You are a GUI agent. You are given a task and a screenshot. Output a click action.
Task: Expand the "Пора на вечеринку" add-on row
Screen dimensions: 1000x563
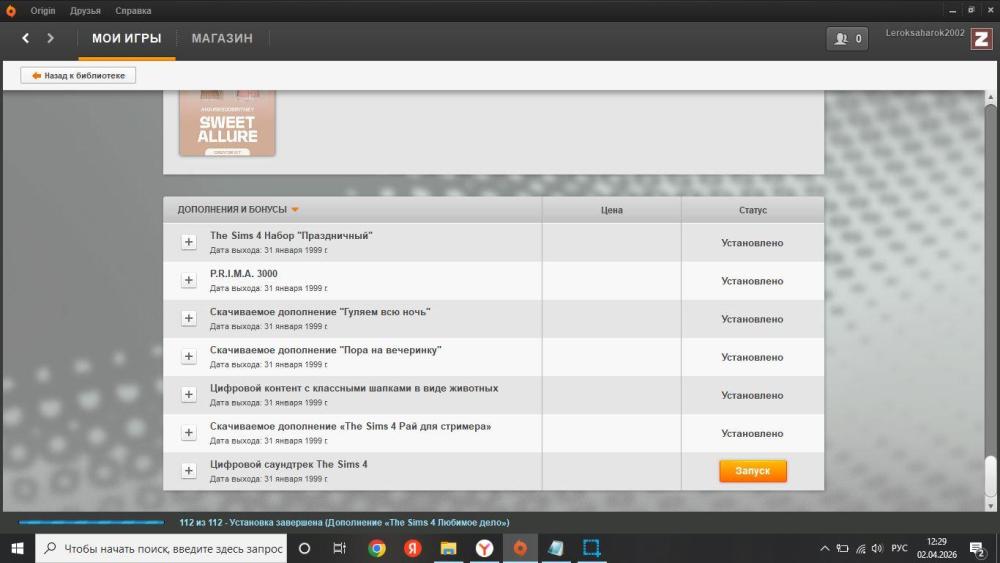coord(188,357)
